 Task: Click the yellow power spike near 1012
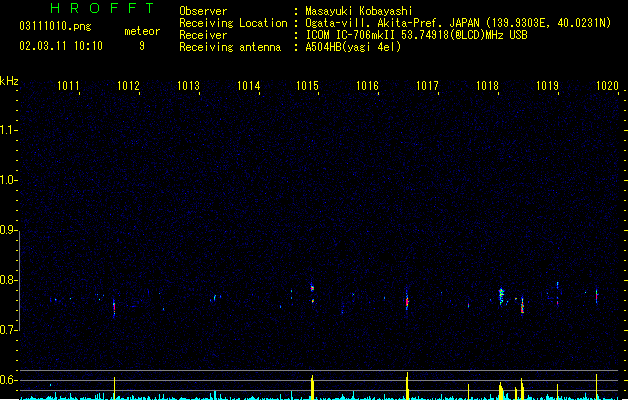tap(114, 388)
